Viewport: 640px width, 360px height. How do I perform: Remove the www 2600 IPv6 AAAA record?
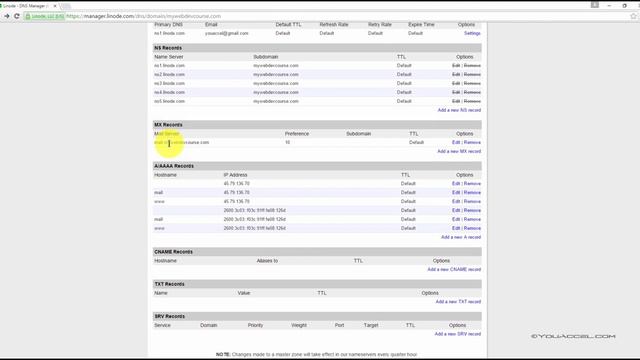point(472,229)
